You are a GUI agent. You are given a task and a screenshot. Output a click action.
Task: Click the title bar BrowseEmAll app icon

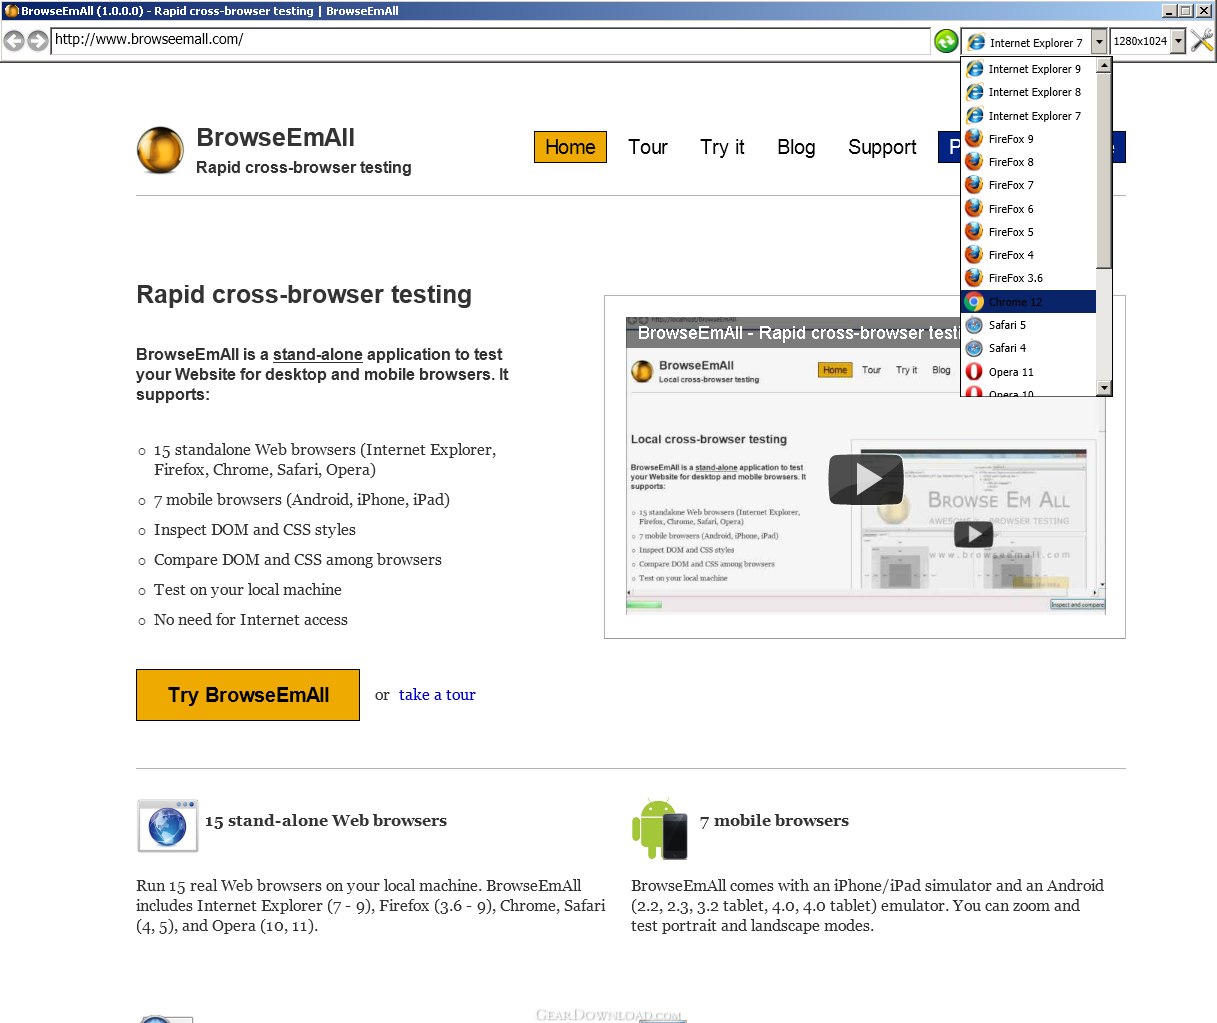[11, 11]
